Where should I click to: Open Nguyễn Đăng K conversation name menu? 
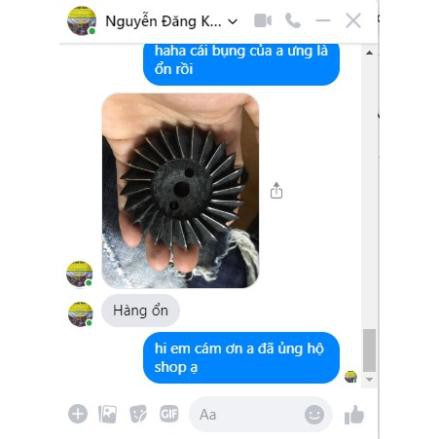(x=163, y=22)
